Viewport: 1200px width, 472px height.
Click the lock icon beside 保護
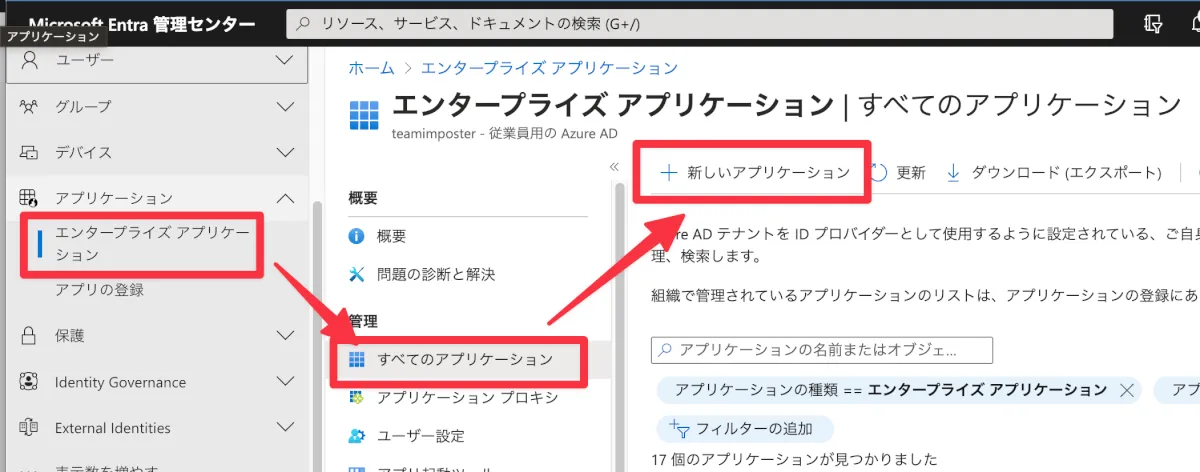(29, 336)
